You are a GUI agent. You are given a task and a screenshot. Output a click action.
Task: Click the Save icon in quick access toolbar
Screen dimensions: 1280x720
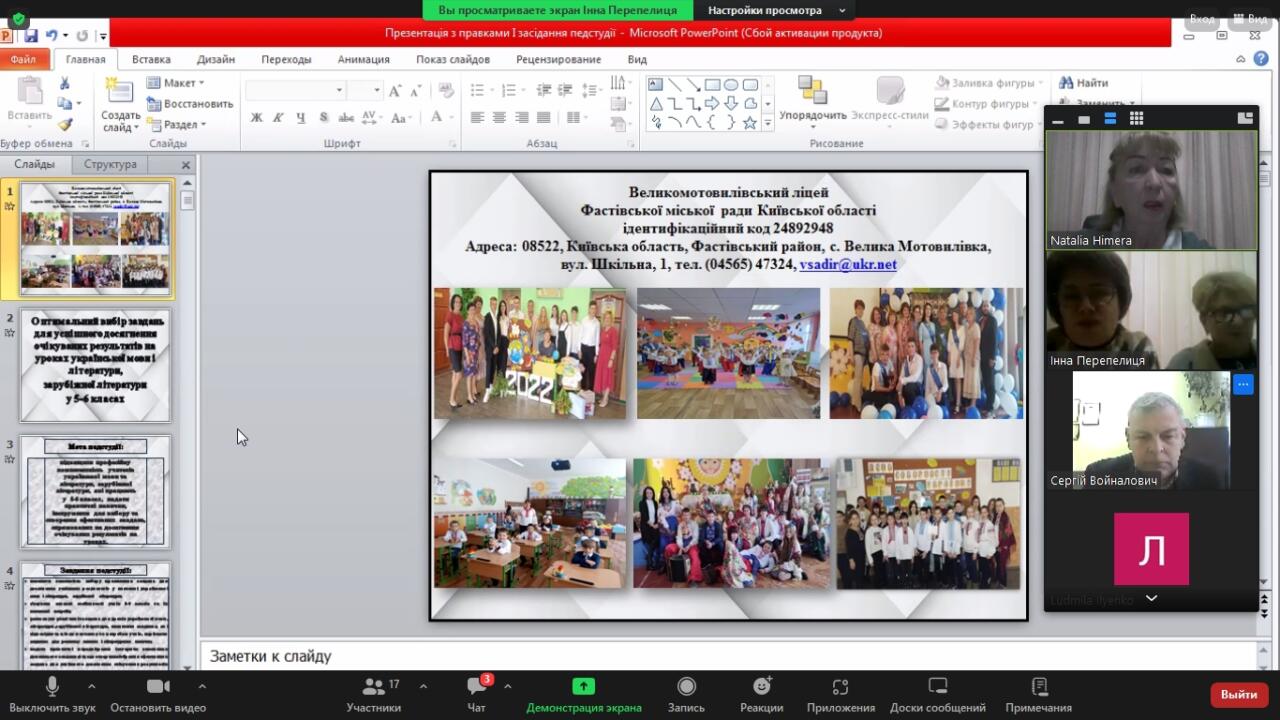30,36
